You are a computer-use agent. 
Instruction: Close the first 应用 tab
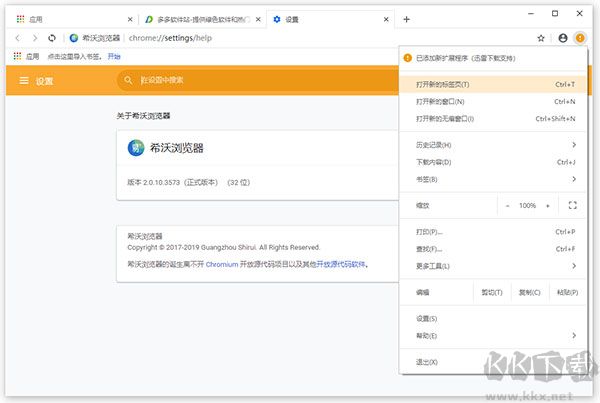130,19
